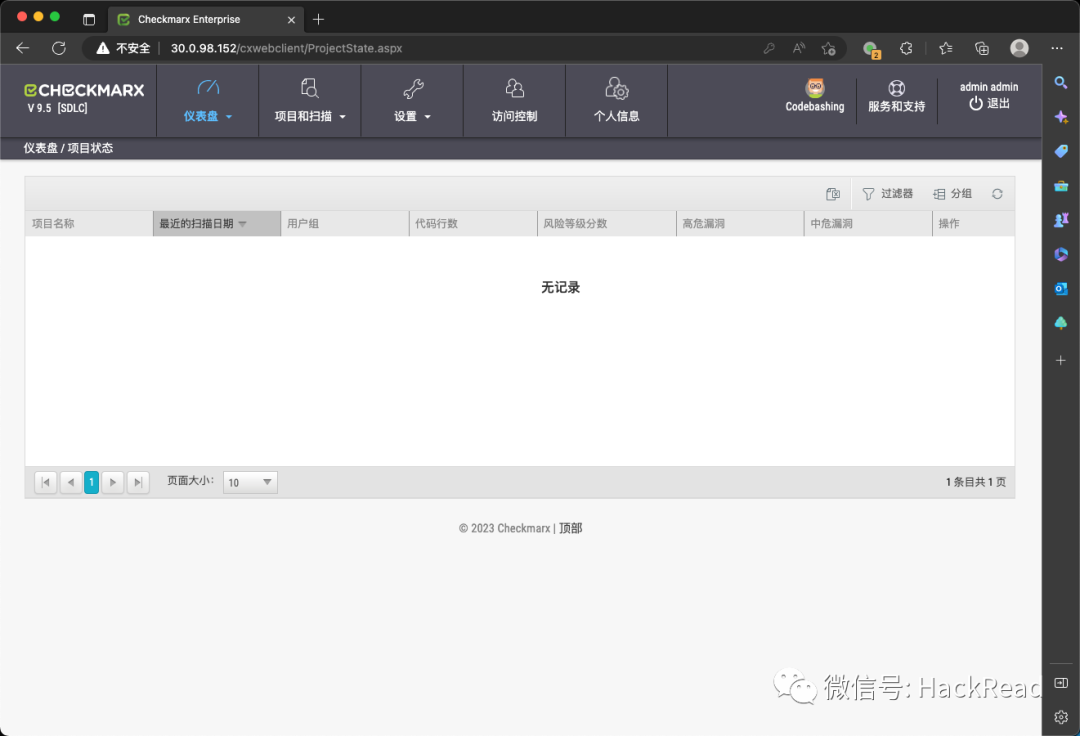Open the 项目和扫描 menu
The width and height of the screenshot is (1080, 736).
[x=309, y=101]
